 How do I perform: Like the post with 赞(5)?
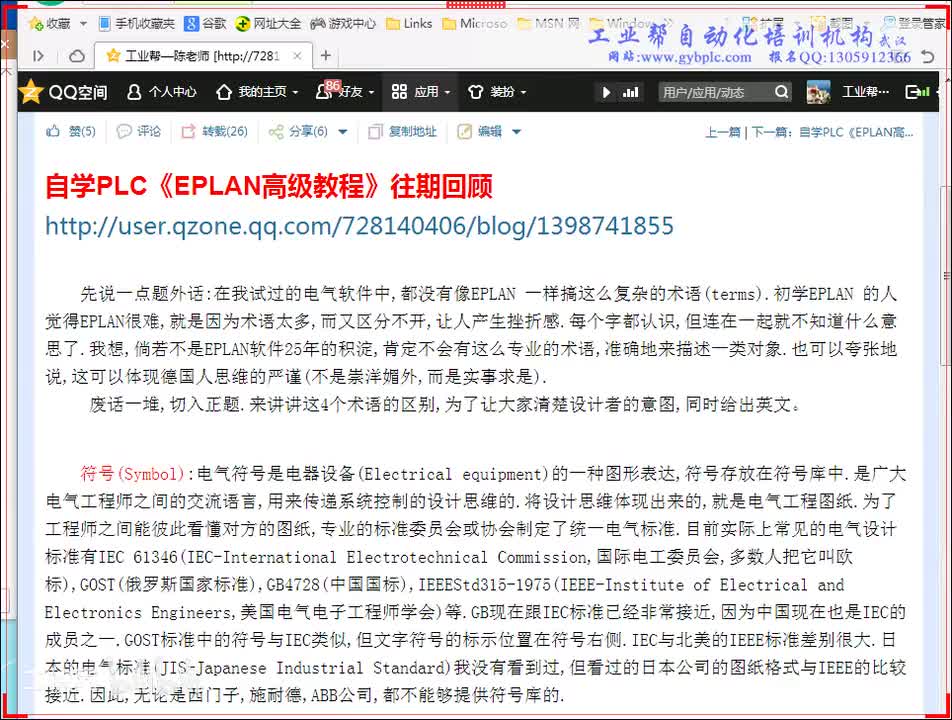[x=71, y=131]
